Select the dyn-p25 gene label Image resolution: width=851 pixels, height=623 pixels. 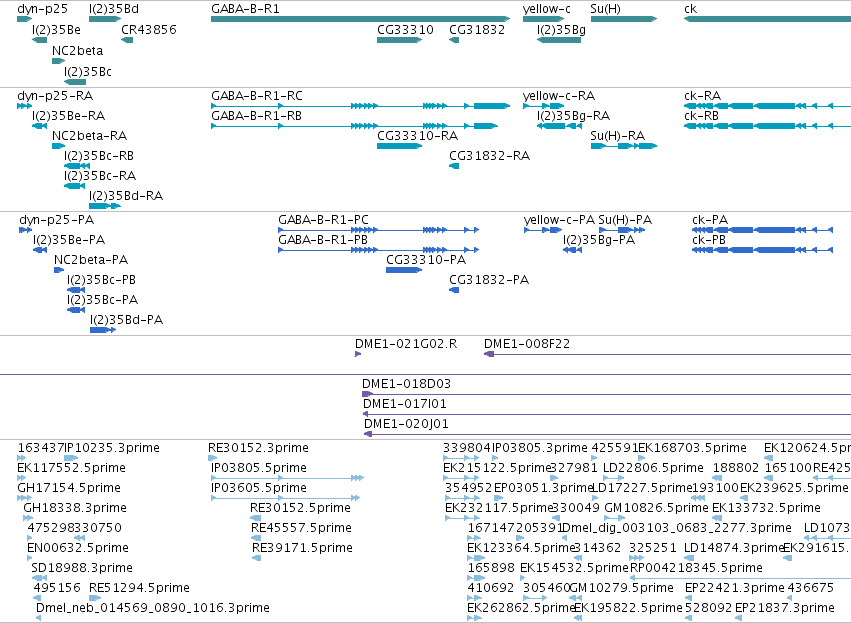(42, 9)
